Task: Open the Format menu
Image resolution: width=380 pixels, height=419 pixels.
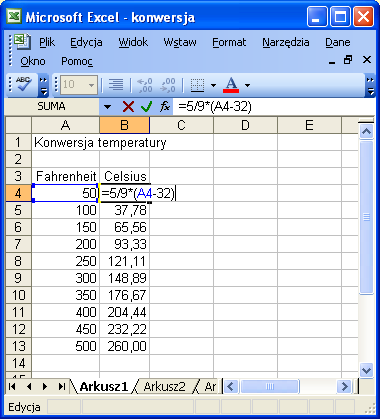Action: pyautogui.click(x=229, y=42)
